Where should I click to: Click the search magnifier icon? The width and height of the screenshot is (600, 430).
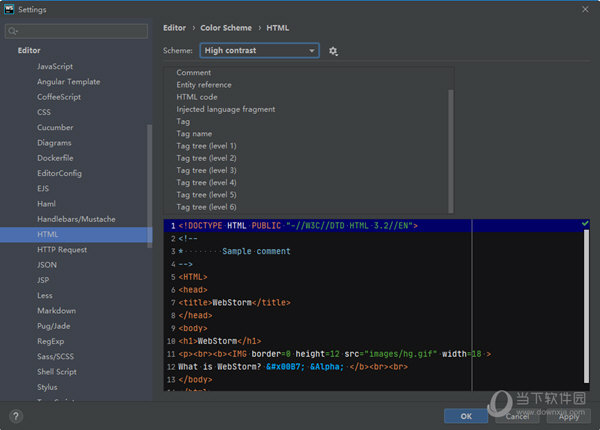[12, 31]
